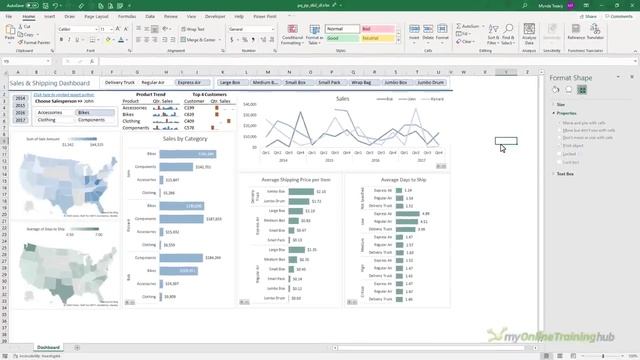Viewport: 640px width, 360px height.
Task: Open the Formulas tab
Action: (x=127, y=16)
